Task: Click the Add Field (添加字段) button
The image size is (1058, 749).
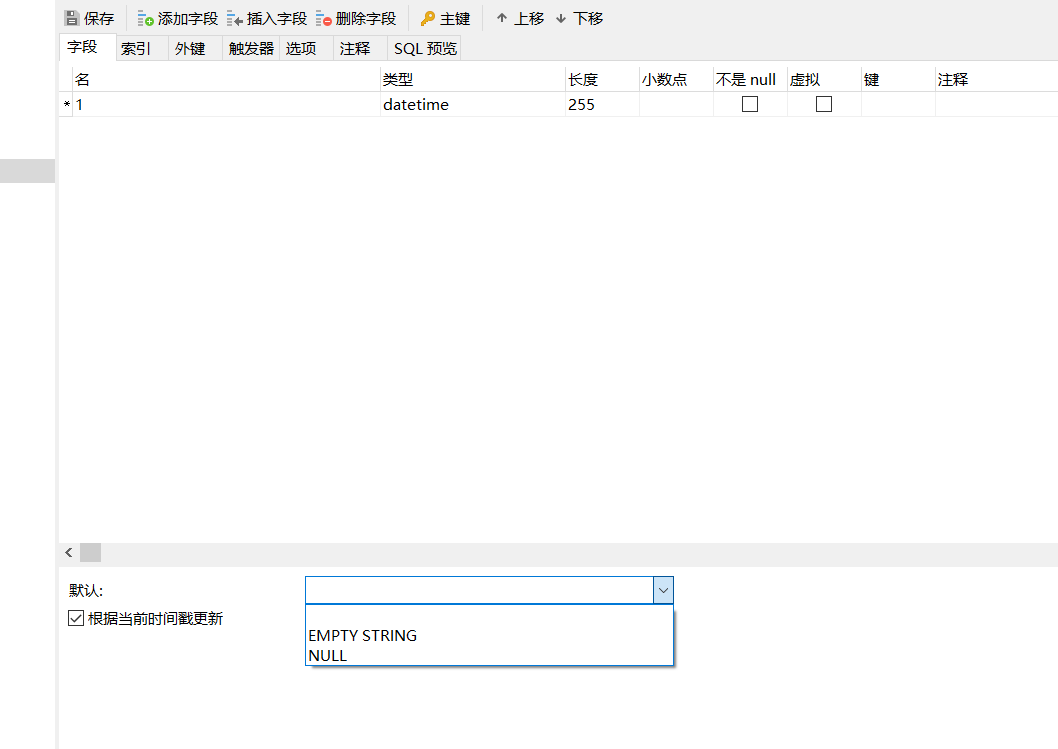Action: [178, 18]
